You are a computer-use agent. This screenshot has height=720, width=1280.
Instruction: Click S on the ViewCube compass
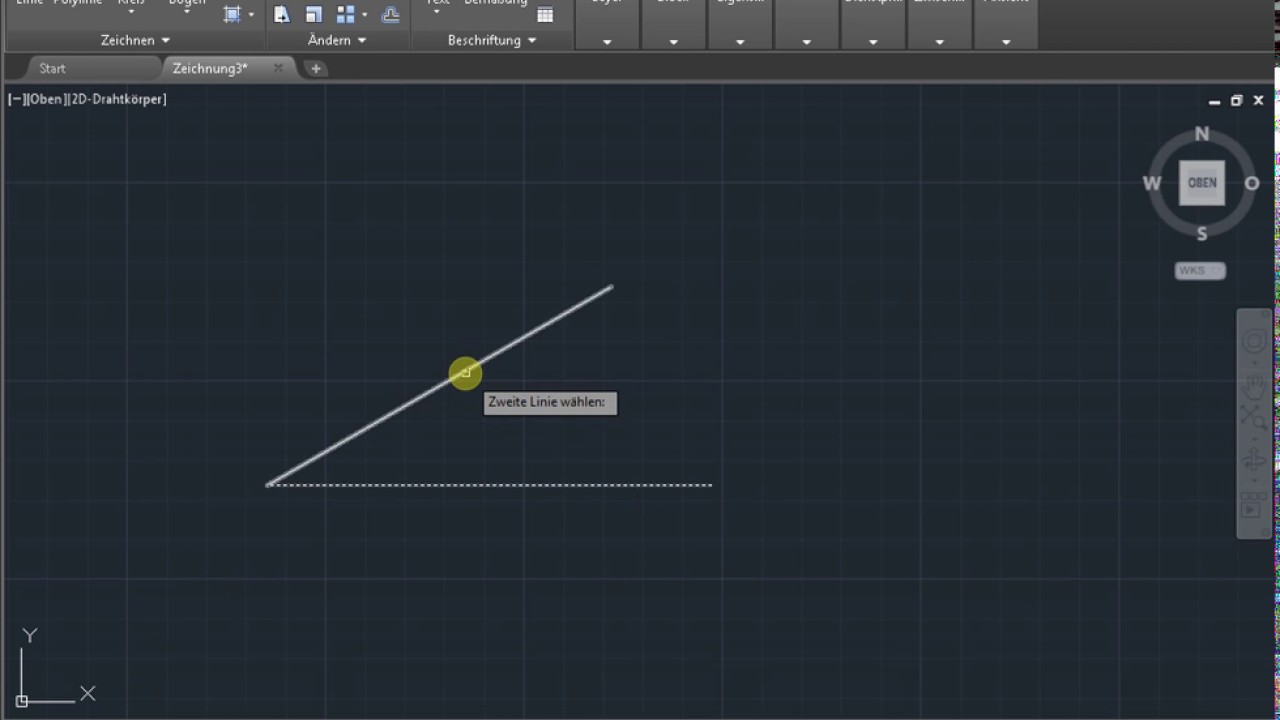point(1202,234)
